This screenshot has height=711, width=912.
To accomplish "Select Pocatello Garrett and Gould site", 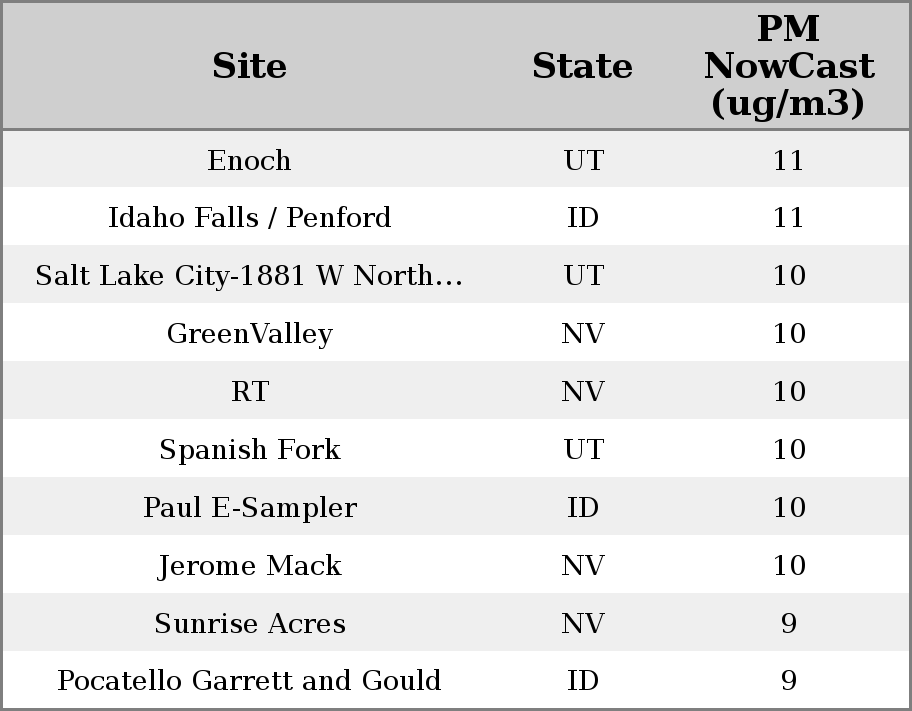I will click(x=249, y=681).
